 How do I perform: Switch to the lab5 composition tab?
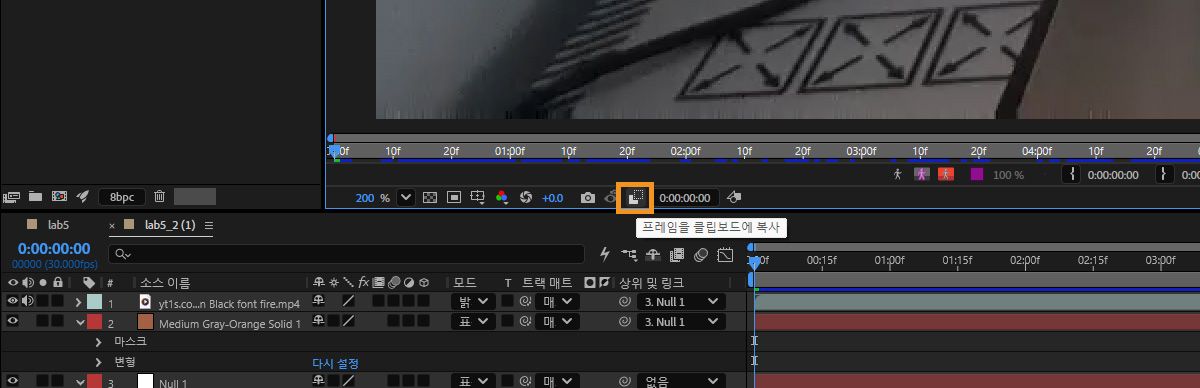pyautogui.click(x=58, y=225)
